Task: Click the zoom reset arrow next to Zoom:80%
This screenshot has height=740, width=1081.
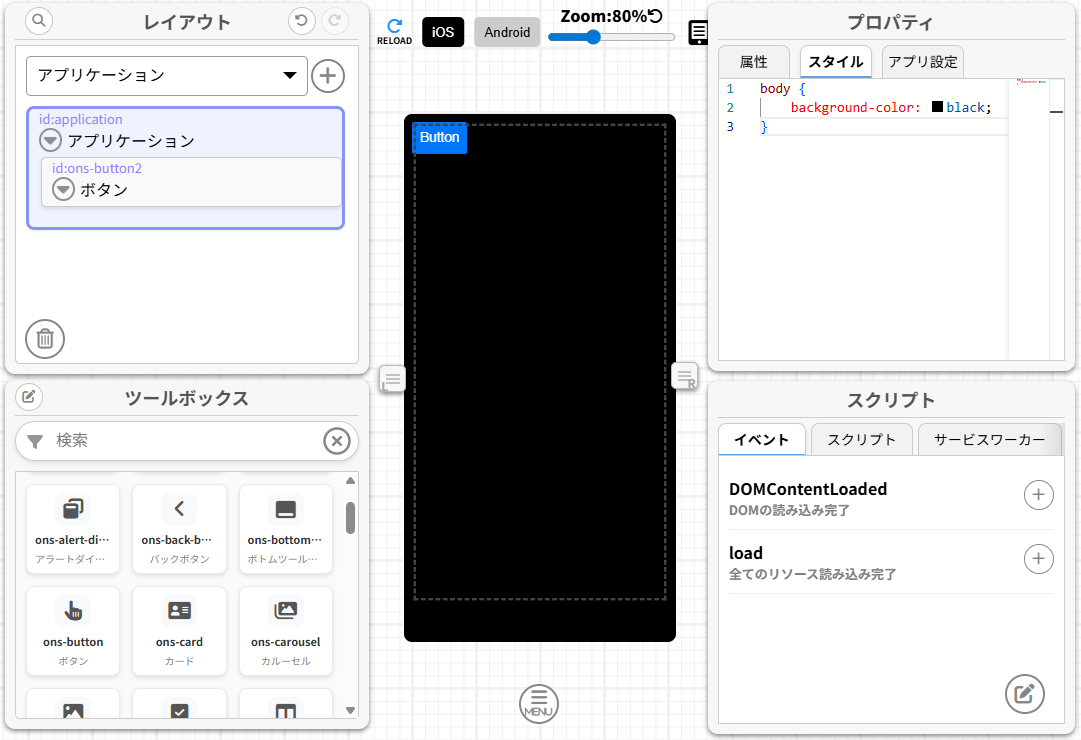Action: point(655,17)
